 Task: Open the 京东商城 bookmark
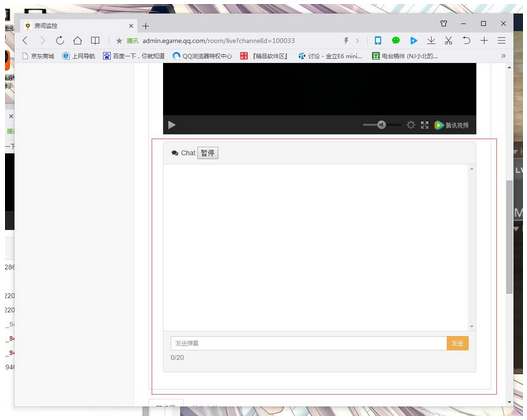pyautogui.click(x=38, y=56)
